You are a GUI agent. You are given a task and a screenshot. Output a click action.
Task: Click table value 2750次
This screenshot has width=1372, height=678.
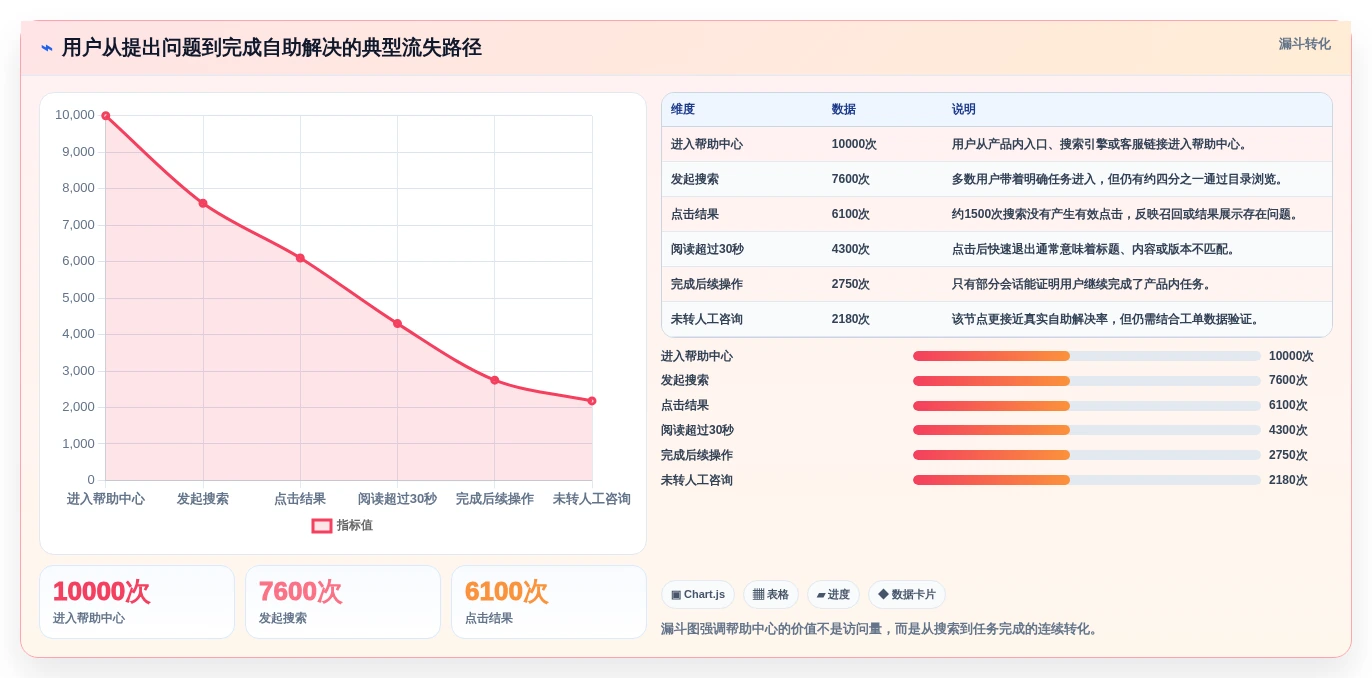[851, 284]
